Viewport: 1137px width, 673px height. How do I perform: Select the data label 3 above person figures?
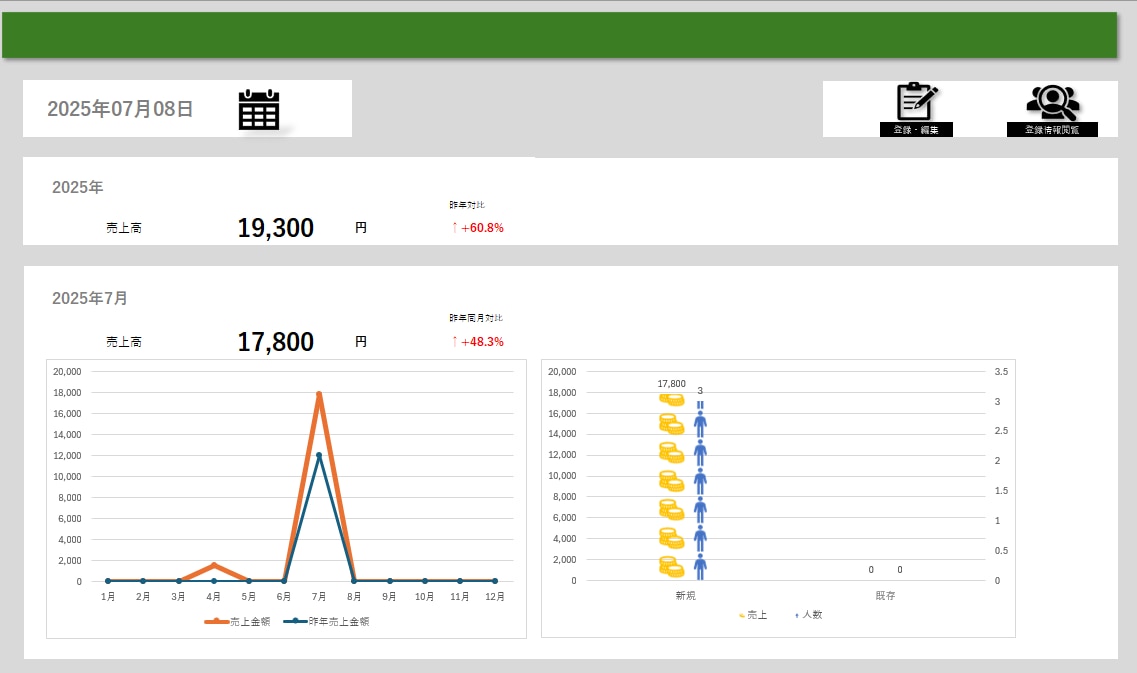[x=700, y=391]
